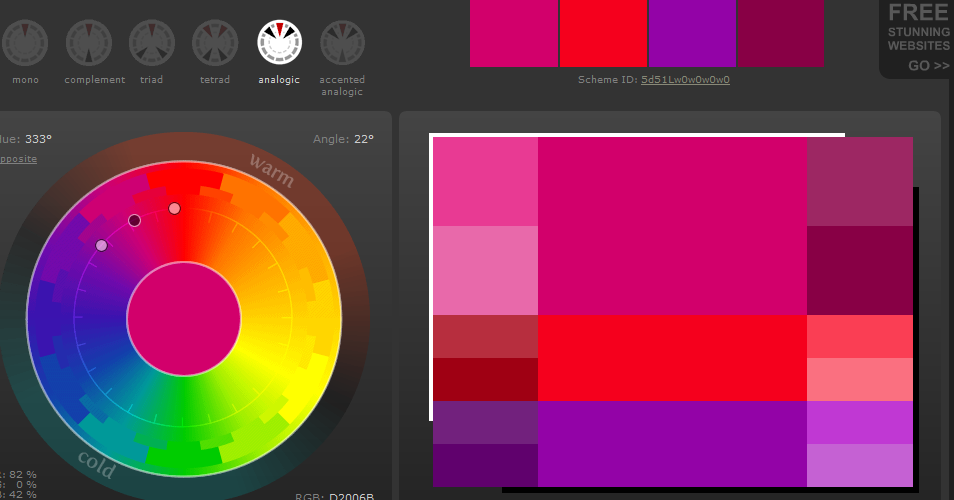Click the center magenta circle of color wheel
The width and height of the screenshot is (954, 500).
pyautogui.click(x=184, y=319)
